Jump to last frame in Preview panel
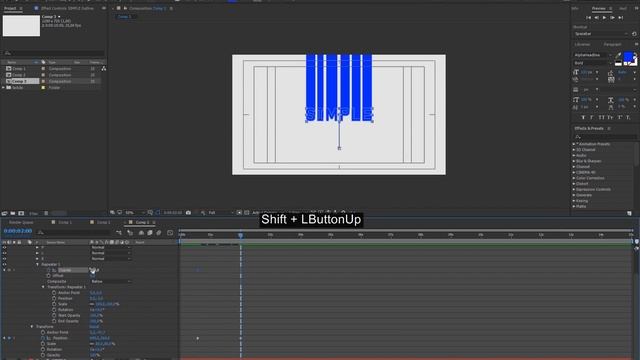This screenshot has height=360, width=640. coord(620,18)
